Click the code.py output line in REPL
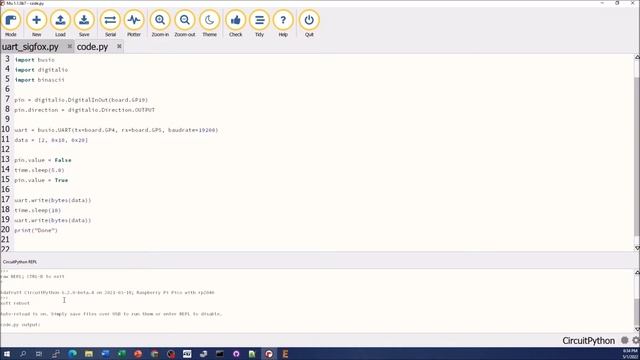The width and height of the screenshot is (640, 360). coord(20,324)
